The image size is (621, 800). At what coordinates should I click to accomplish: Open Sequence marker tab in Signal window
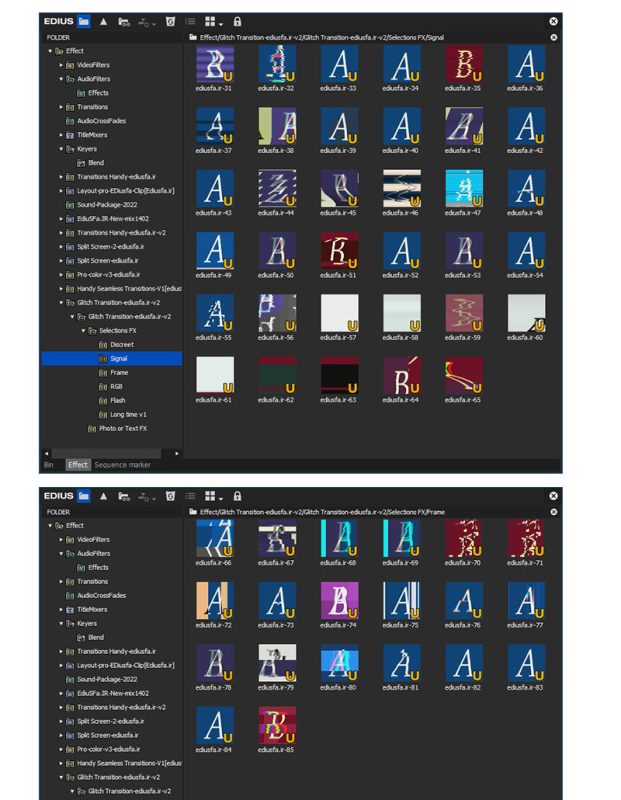122,465
